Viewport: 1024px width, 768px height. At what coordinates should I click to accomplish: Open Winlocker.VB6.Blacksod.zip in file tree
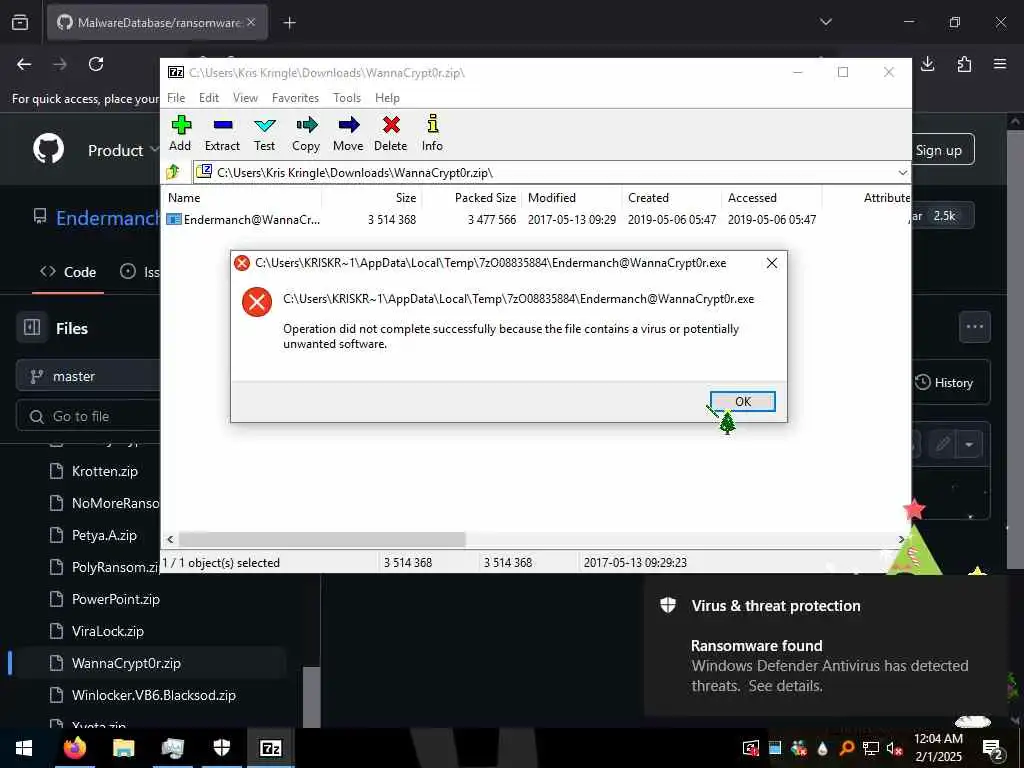[153, 696]
